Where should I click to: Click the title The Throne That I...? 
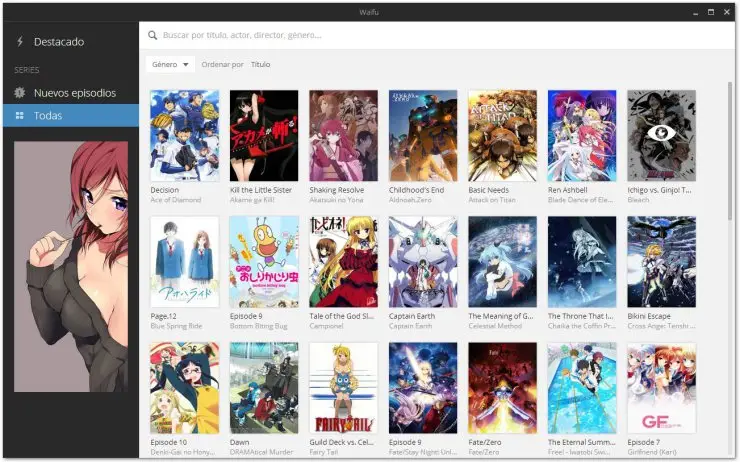click(x=580, y=316)
